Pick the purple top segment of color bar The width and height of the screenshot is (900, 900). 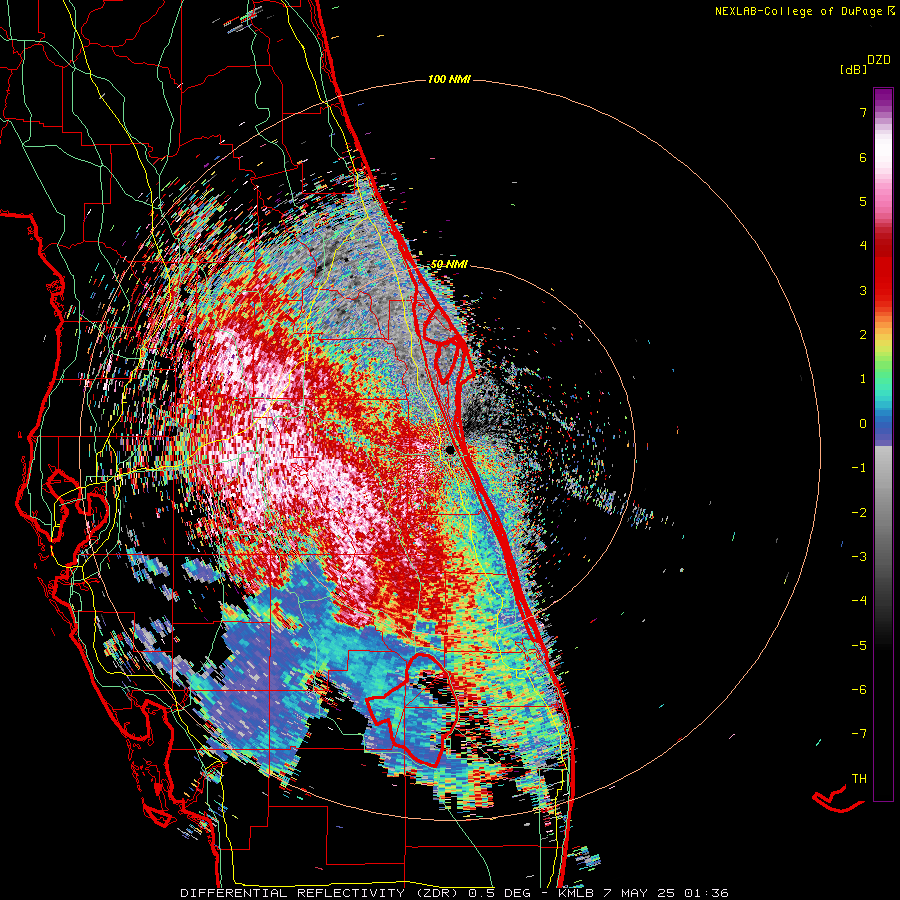coord(883,99)
